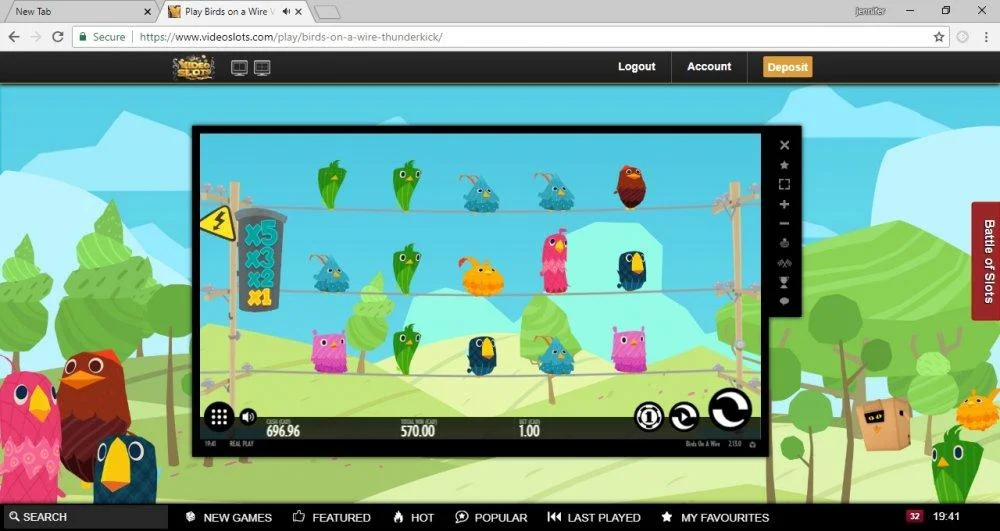This screenshot has width=1000, height=531.
Task: Click the orange bird on middle wire
Action: coord(482,276)
